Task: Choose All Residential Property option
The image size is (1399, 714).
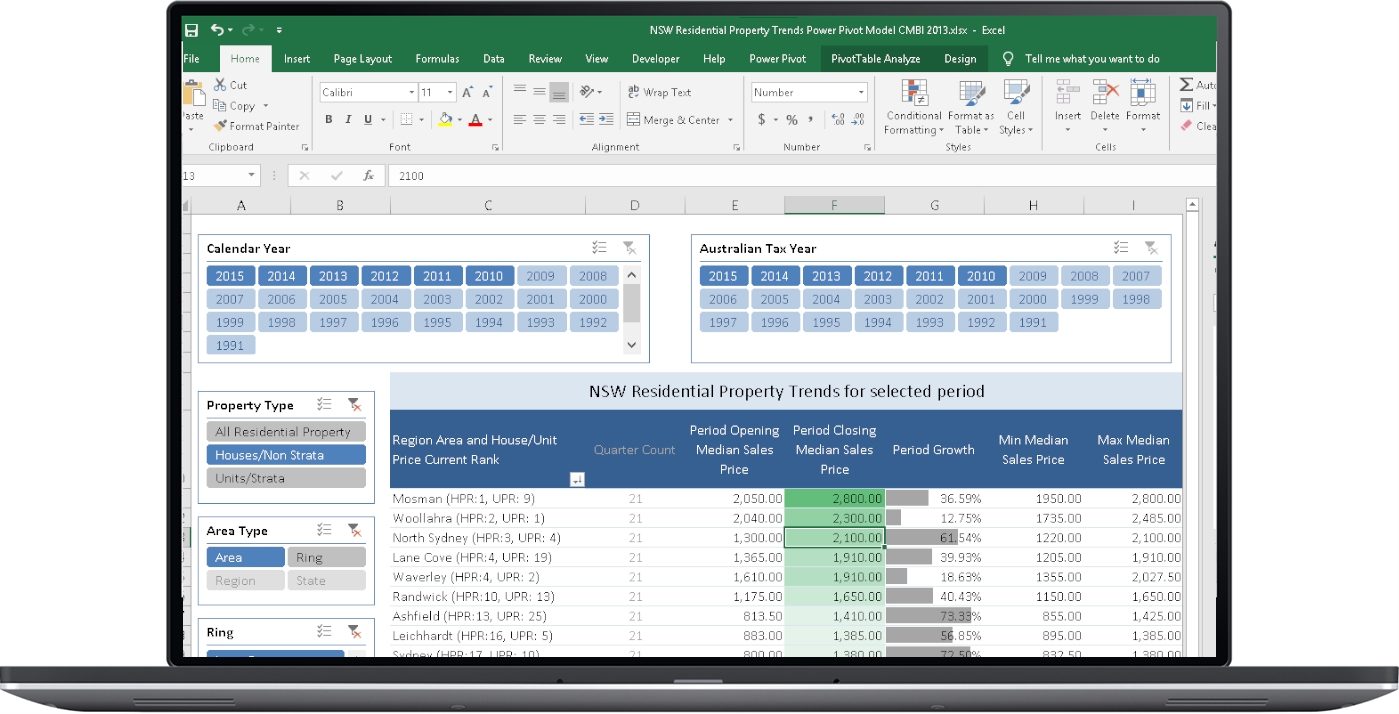Action: tap(286, 432)
